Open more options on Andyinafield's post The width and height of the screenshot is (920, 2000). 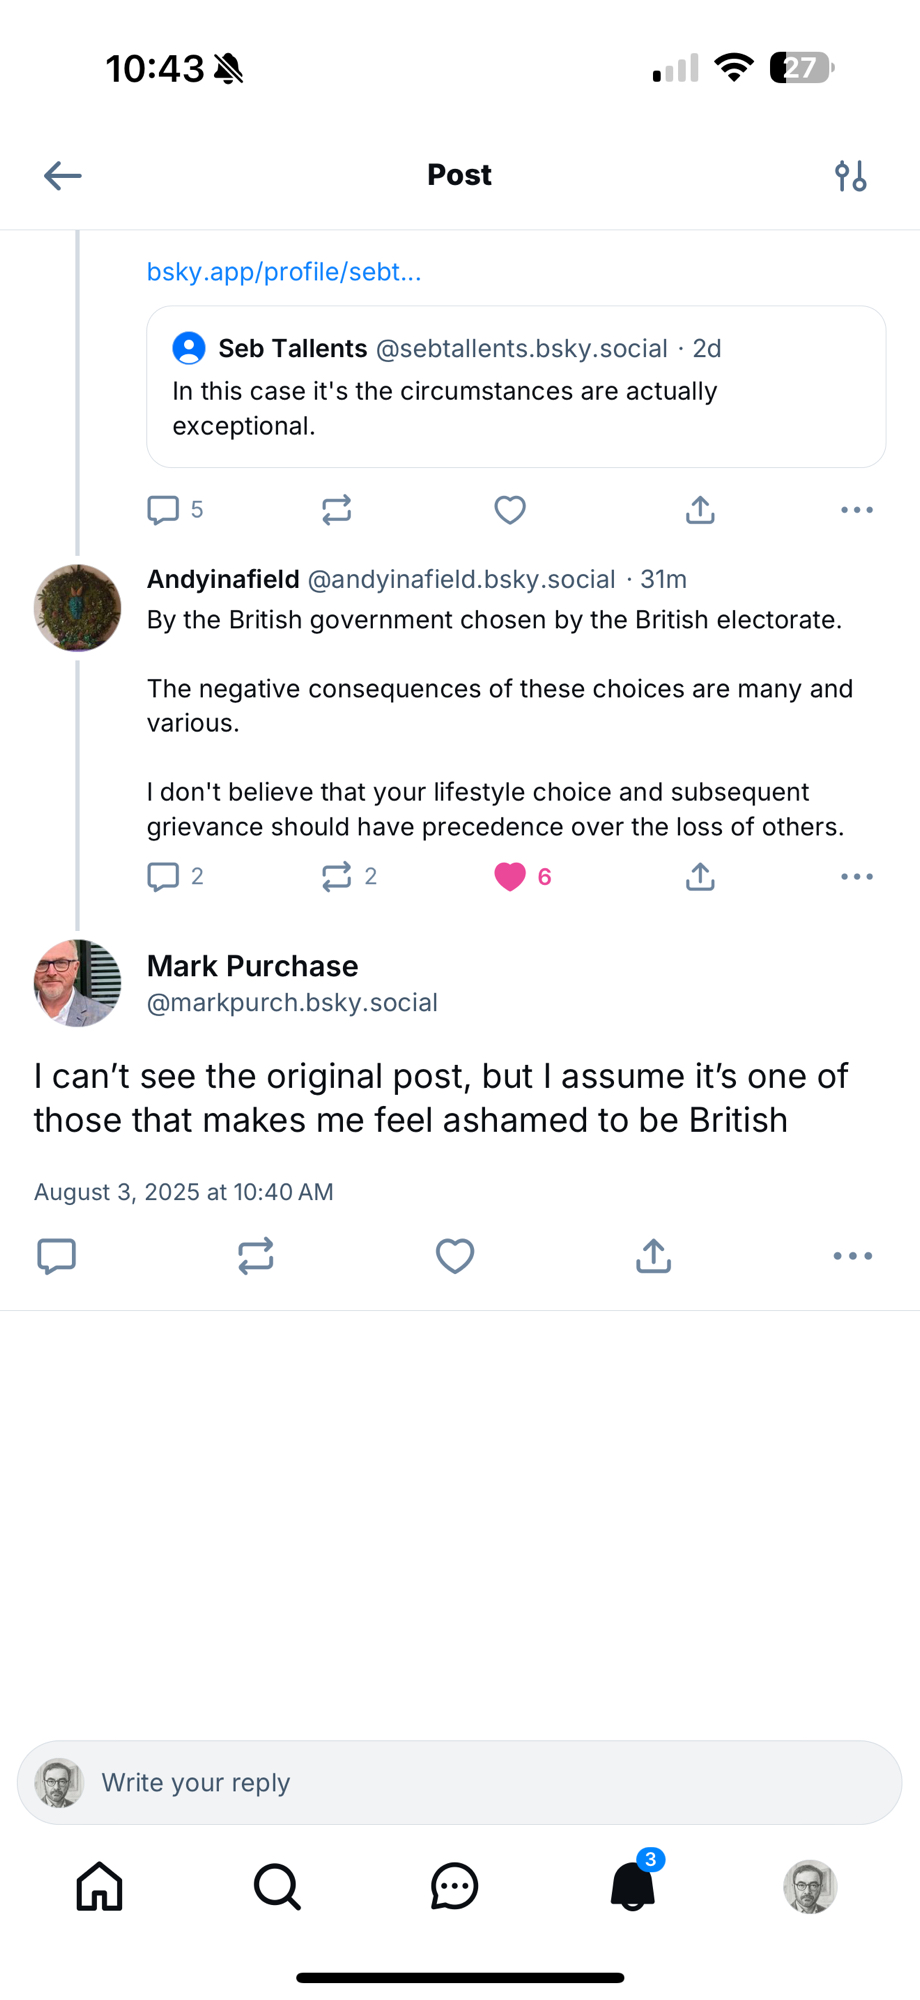(856, 877)
